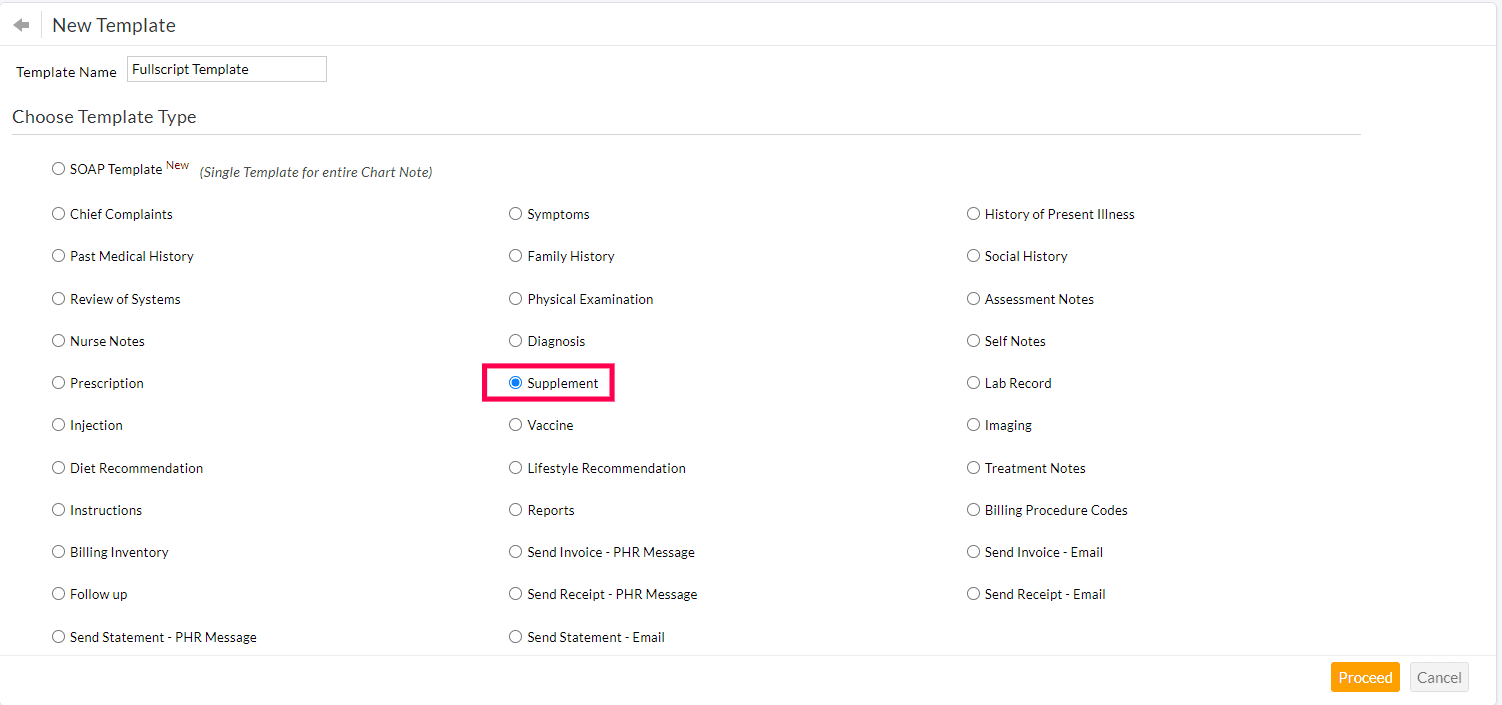Select the Review of Systems option
This screenshot has height=705, width=1502.
coord(58,299)
